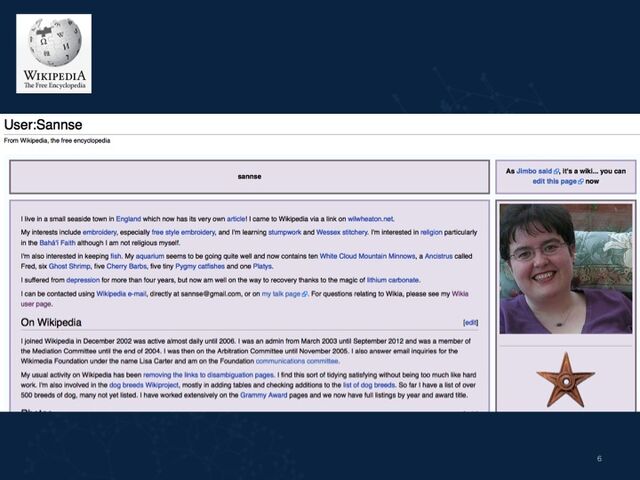
Task: Follow the Ancistrus link
Action: 439,256
